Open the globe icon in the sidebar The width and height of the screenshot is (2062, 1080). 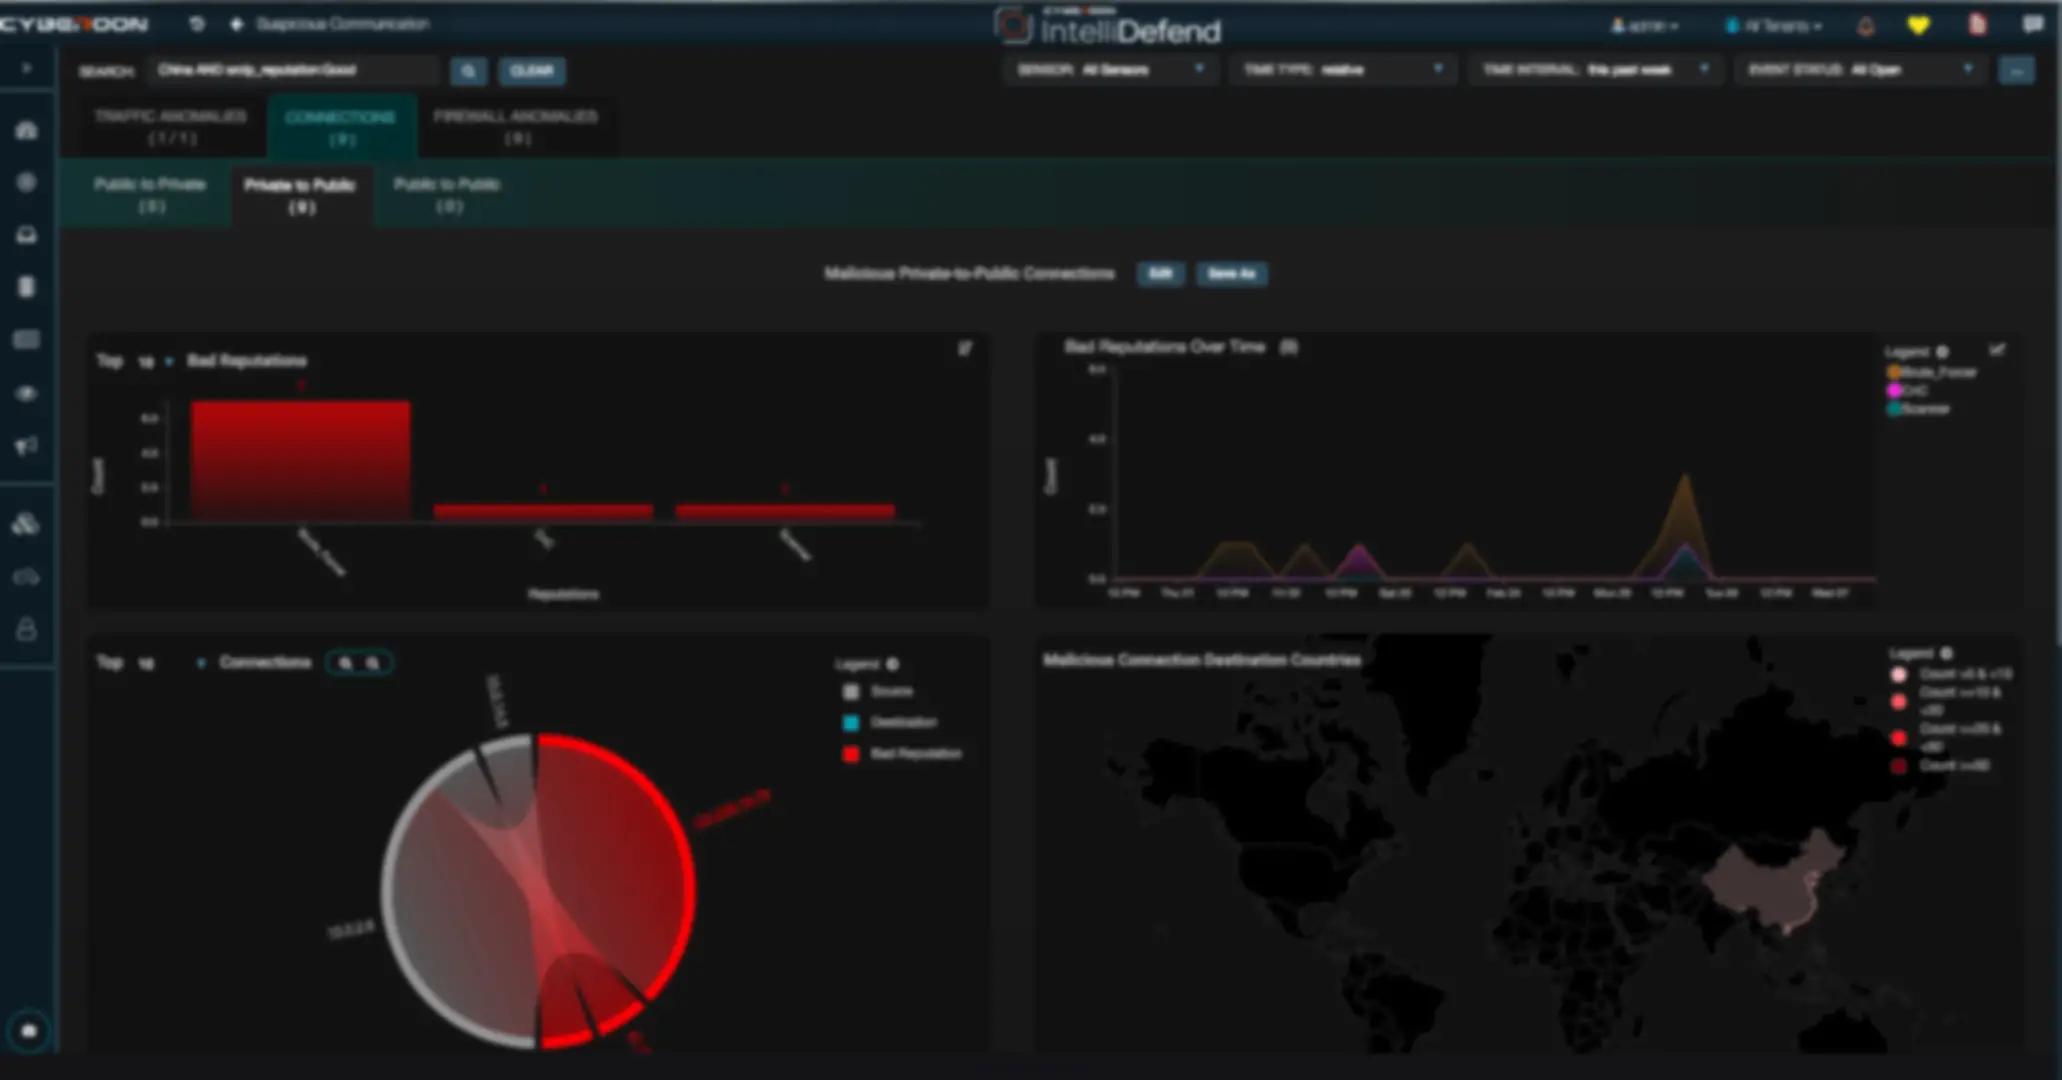[27, 182]
